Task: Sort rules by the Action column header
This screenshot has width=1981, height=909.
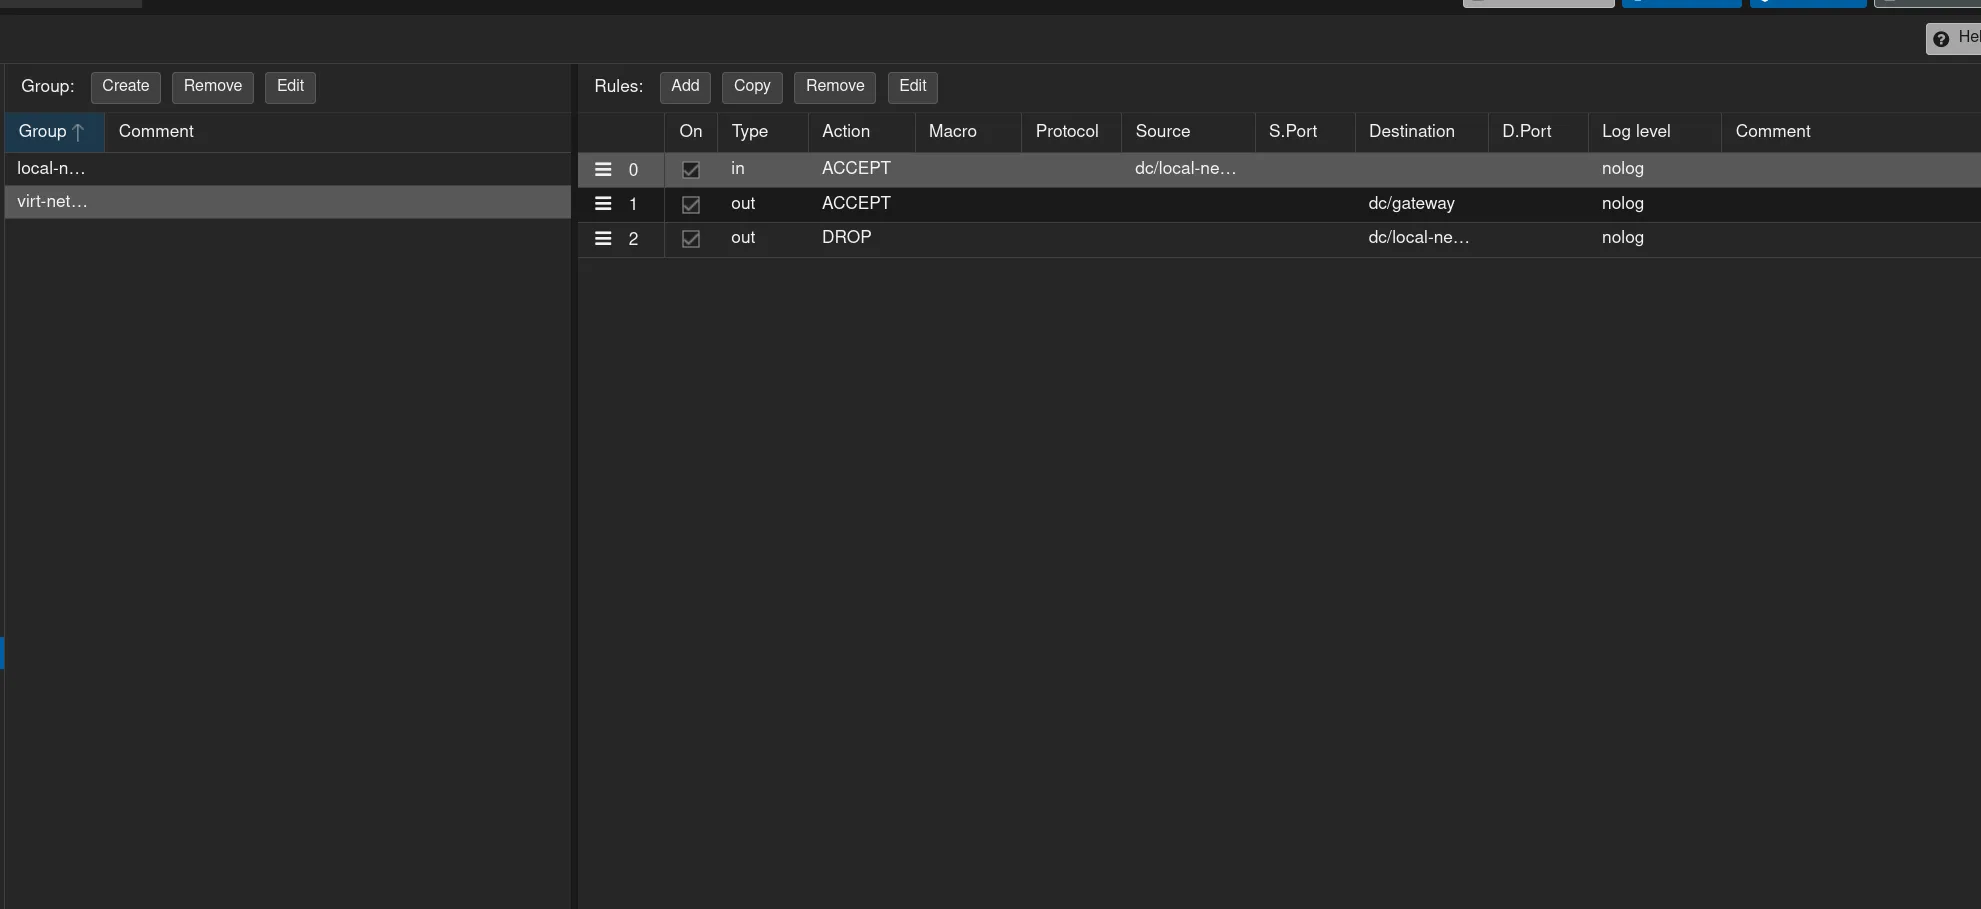Action: point(845,132)
